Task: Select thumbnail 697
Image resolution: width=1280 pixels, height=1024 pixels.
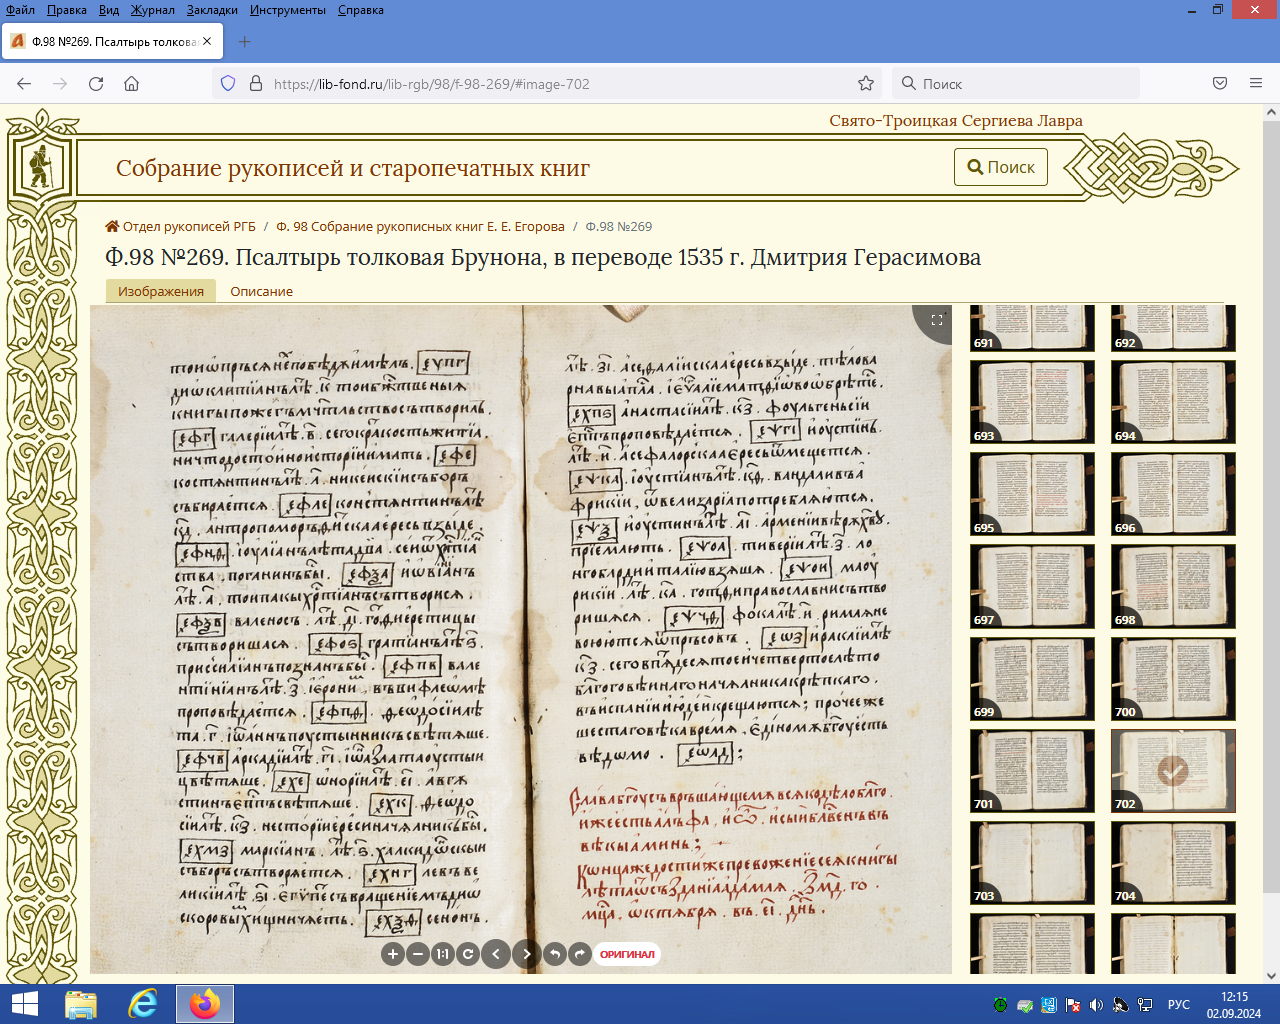Action: coord(1032,586)
